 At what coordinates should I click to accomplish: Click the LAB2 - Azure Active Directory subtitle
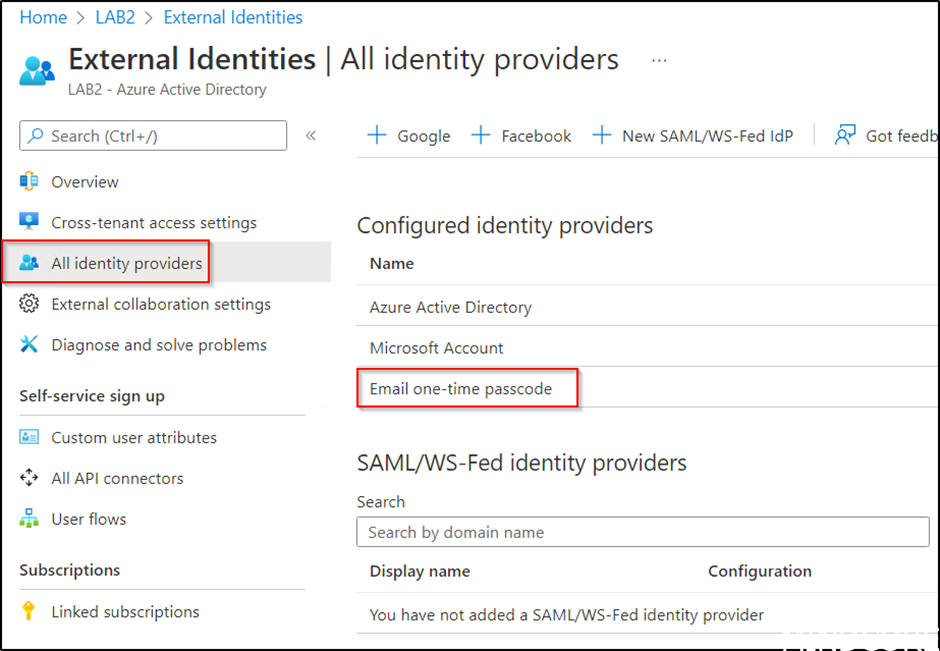[167, 89]
